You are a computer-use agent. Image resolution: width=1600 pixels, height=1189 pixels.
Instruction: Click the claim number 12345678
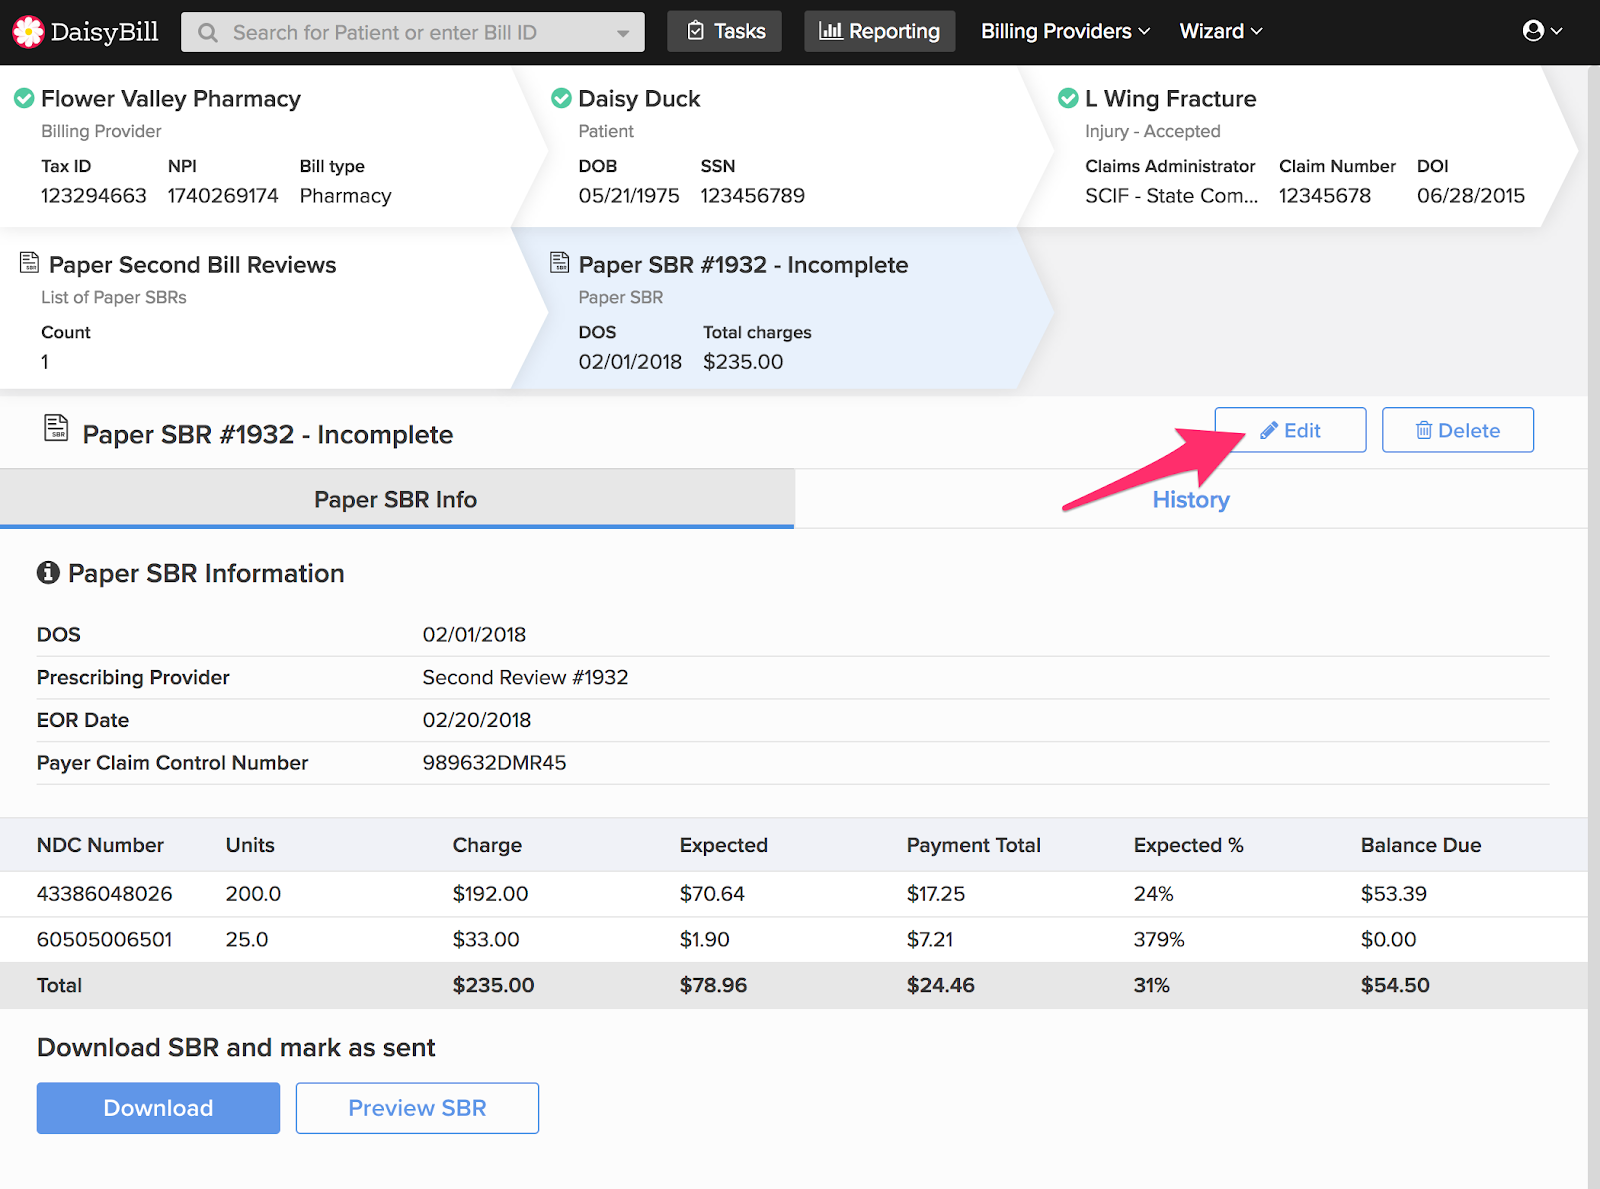(1325, 196)
